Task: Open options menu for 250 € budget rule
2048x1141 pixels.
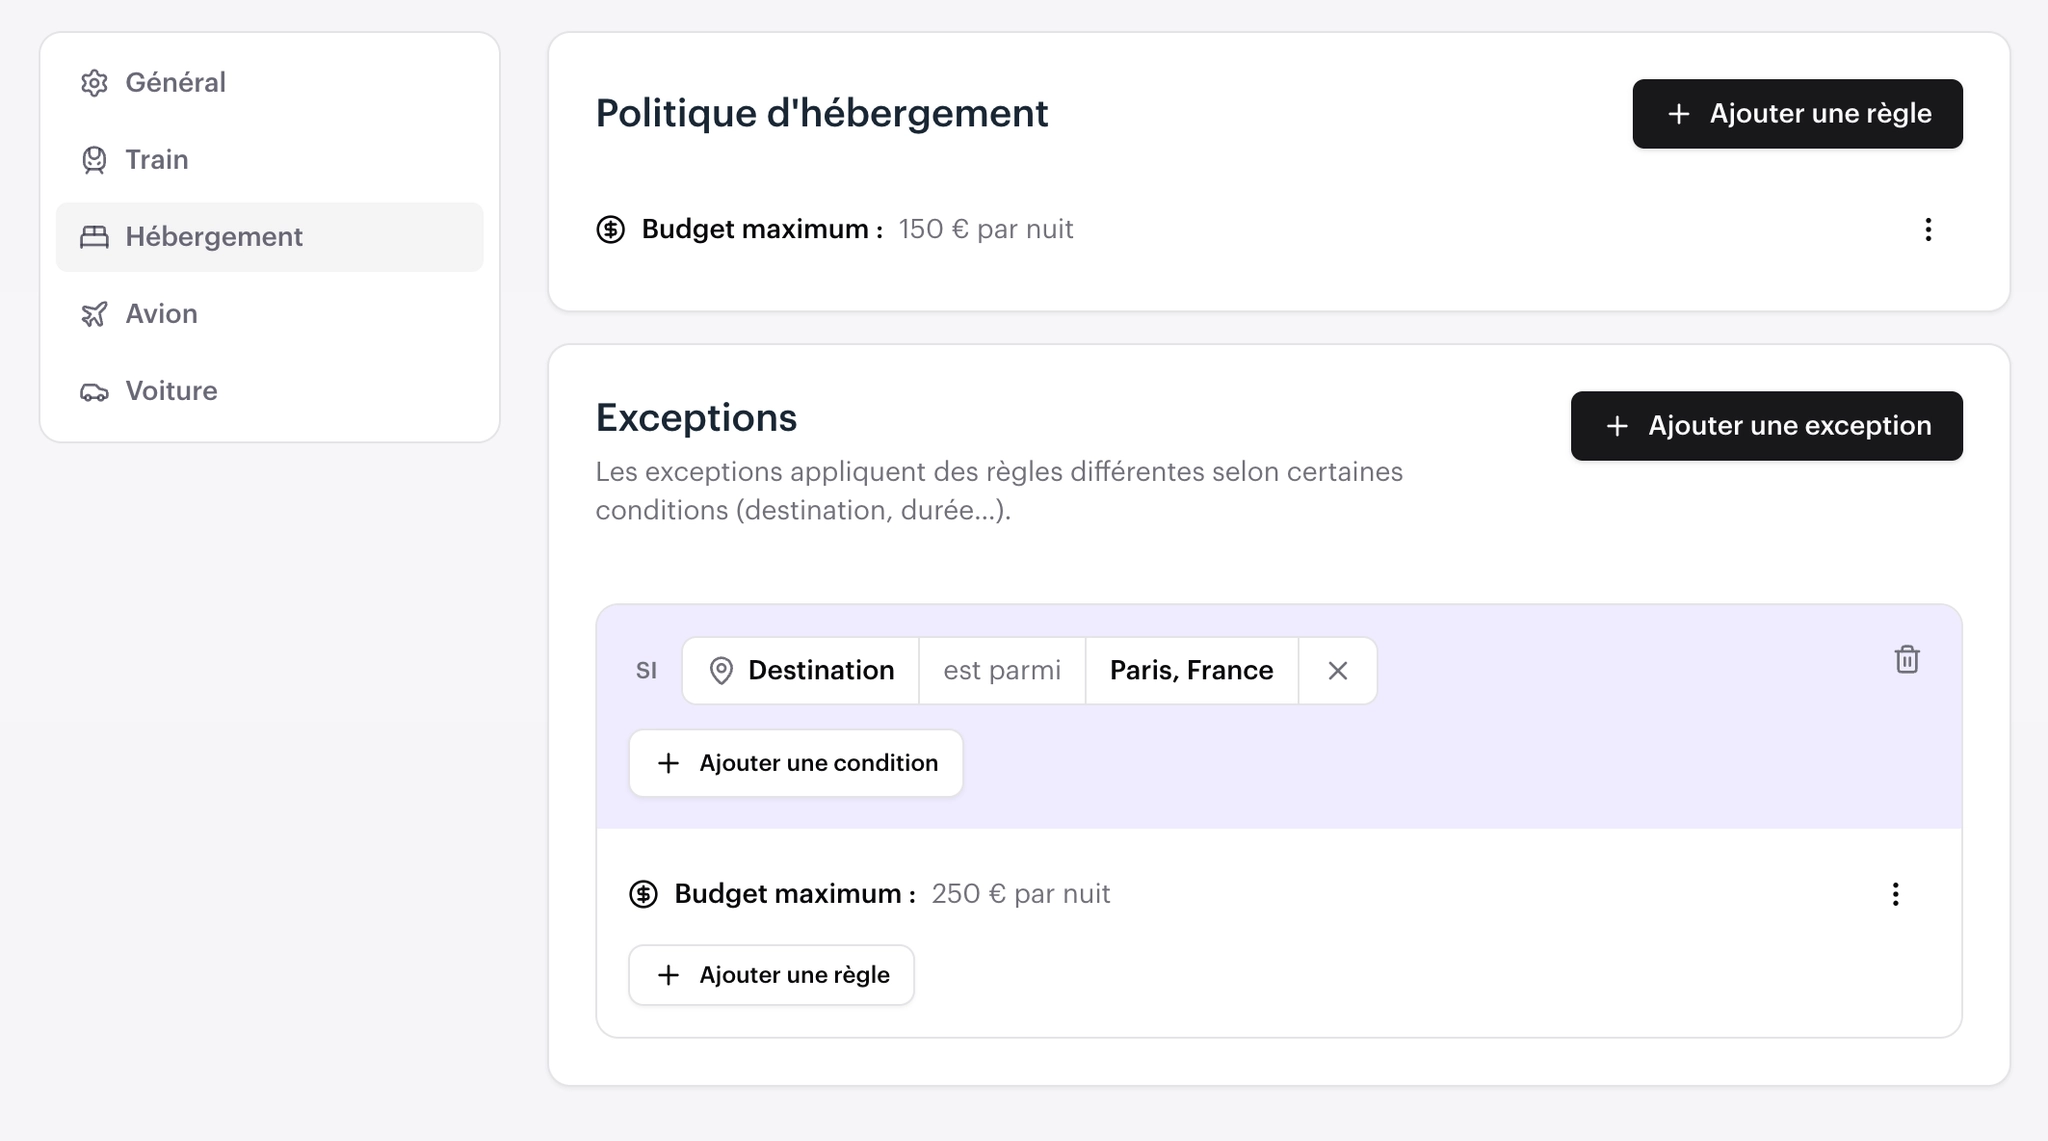Action: pos(1895,894)
